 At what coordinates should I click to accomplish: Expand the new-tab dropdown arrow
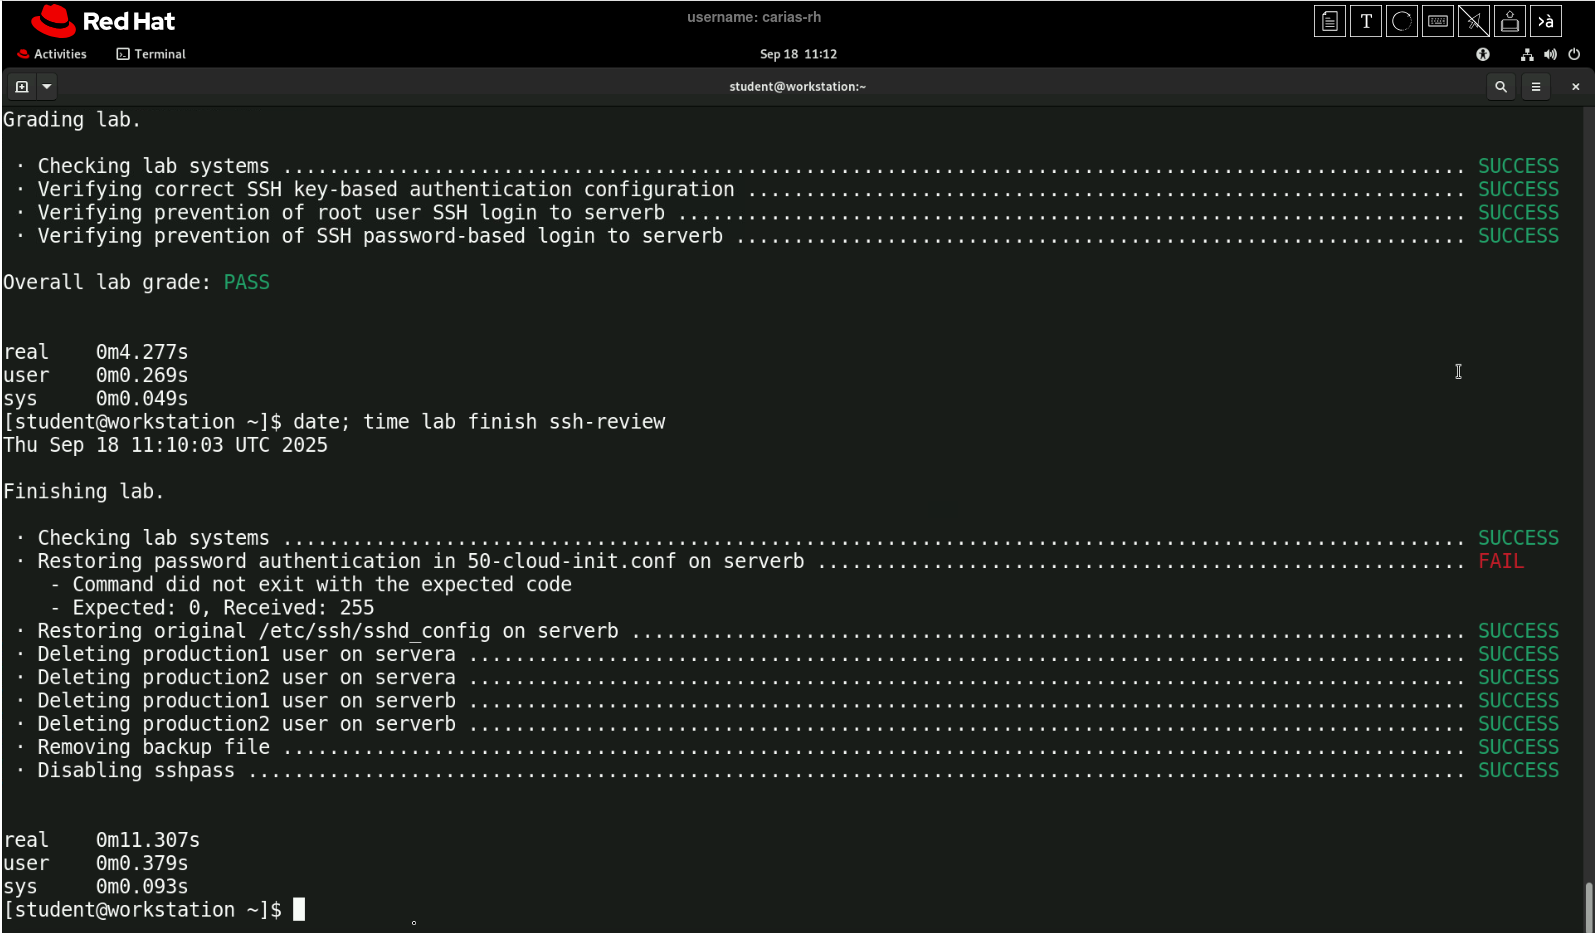(x=47, y=87)
